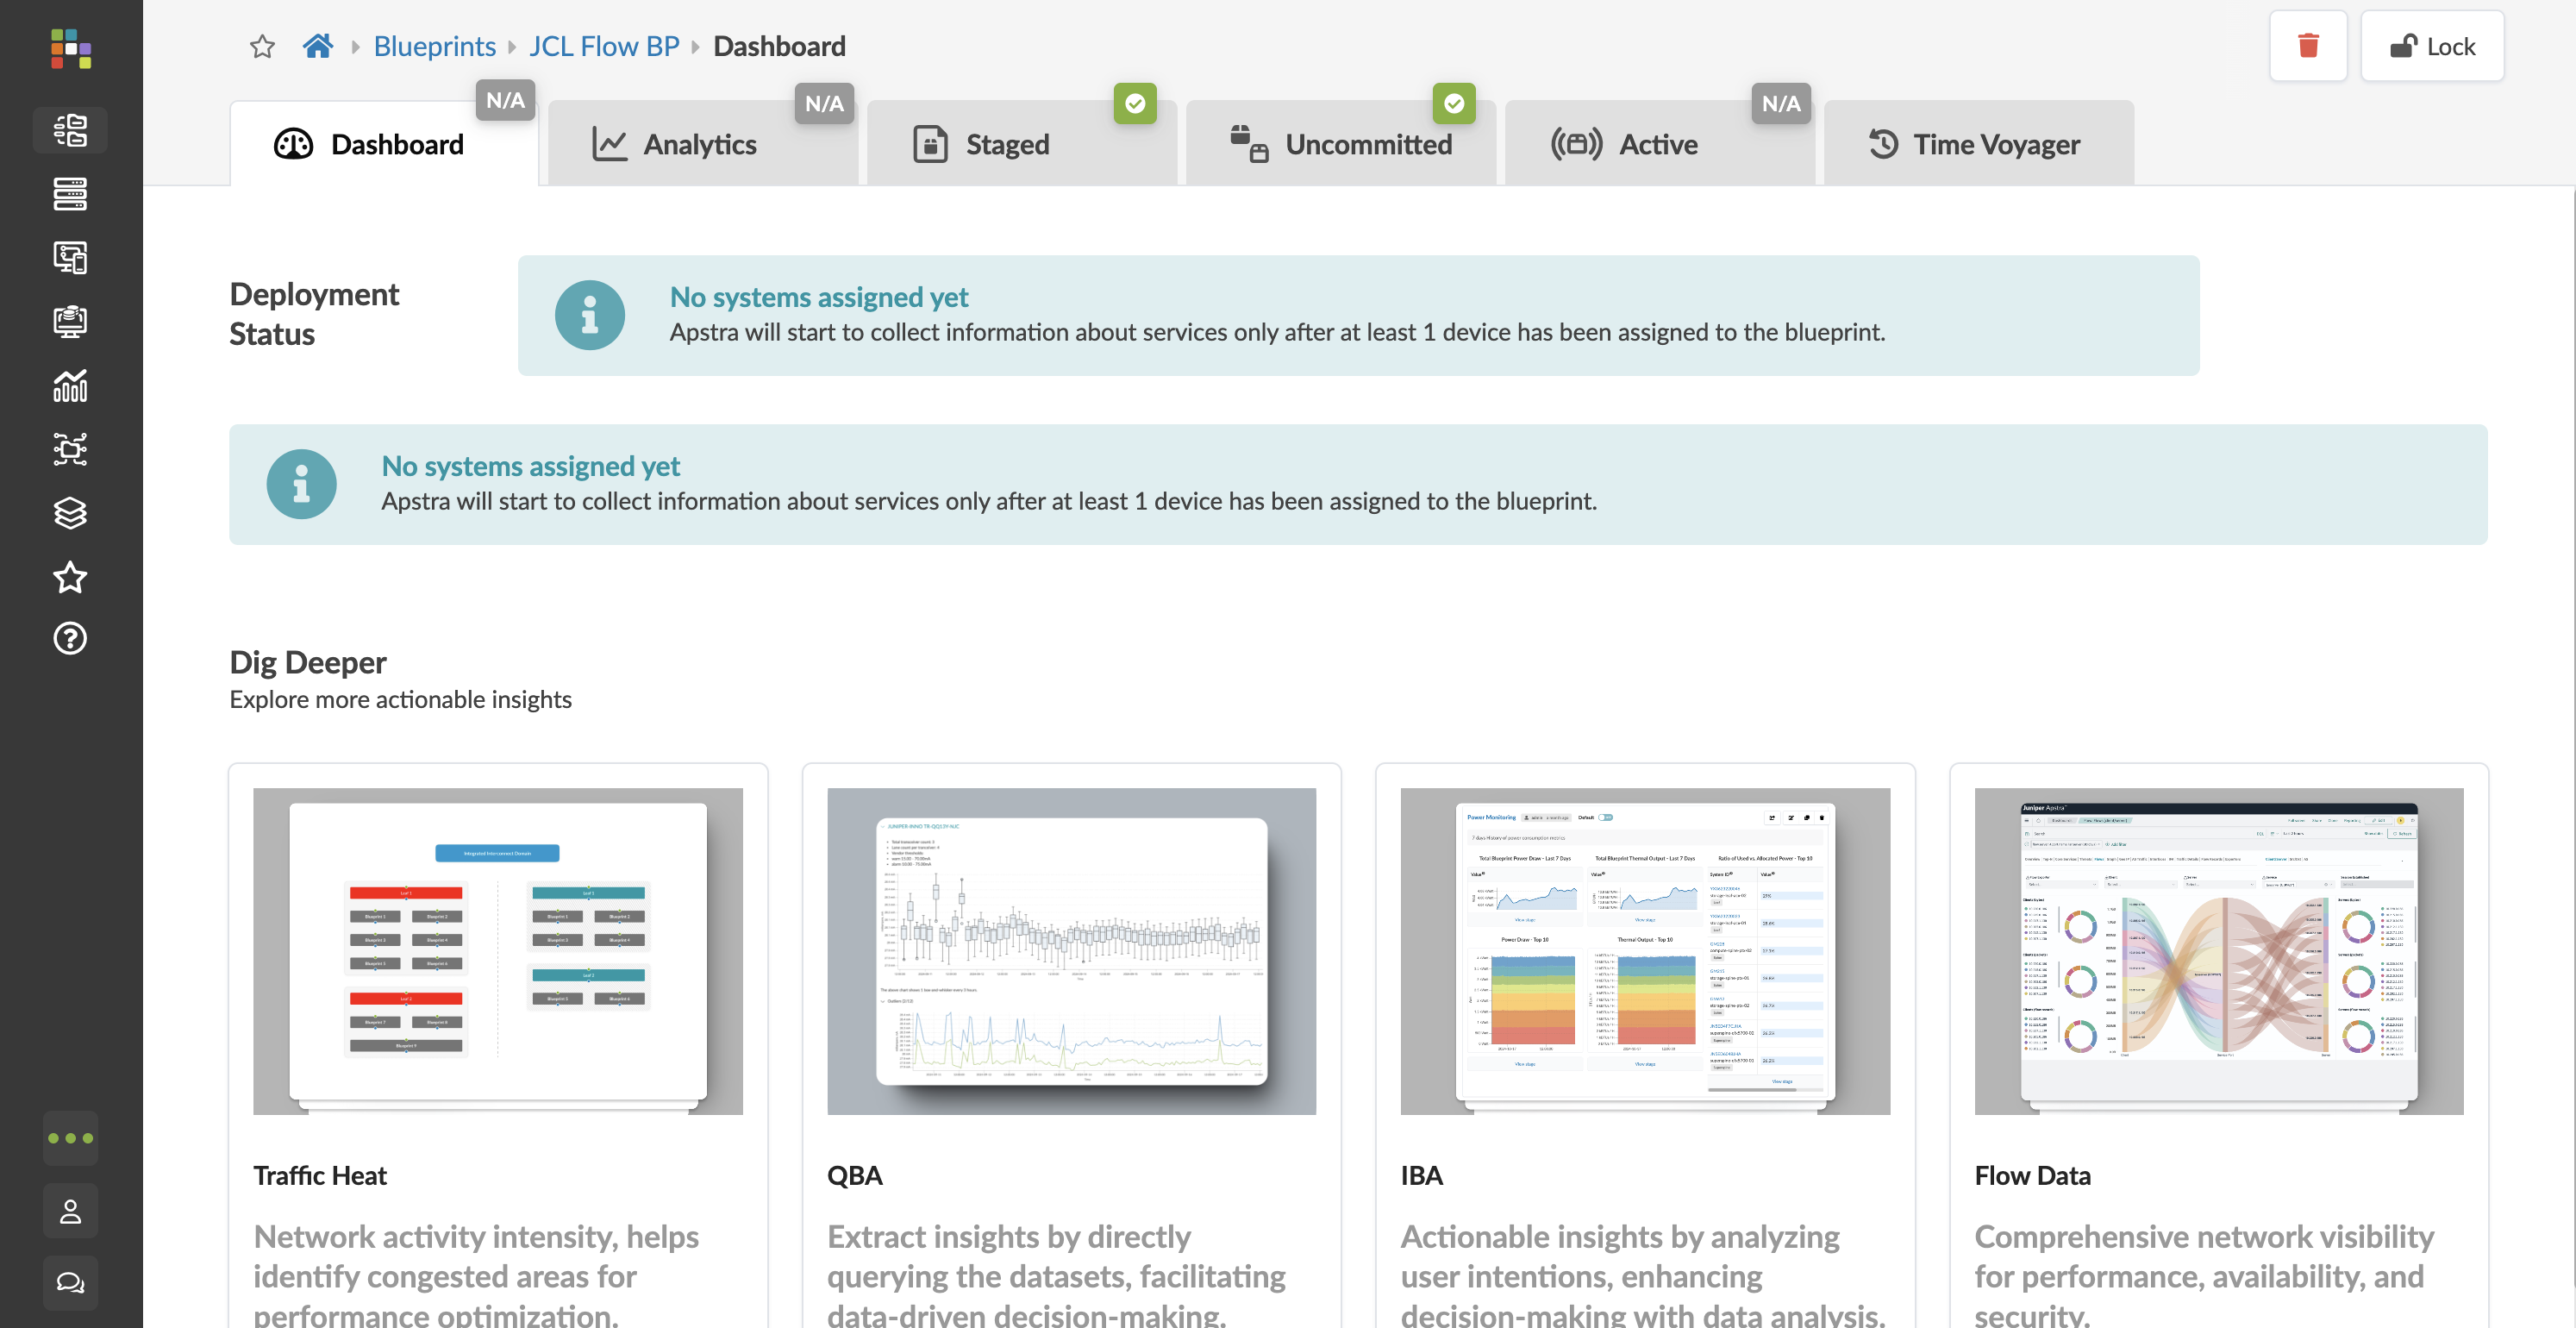The image size is (2576, 1328).
Task: Open the Help question mark icon
Action: 70,638
